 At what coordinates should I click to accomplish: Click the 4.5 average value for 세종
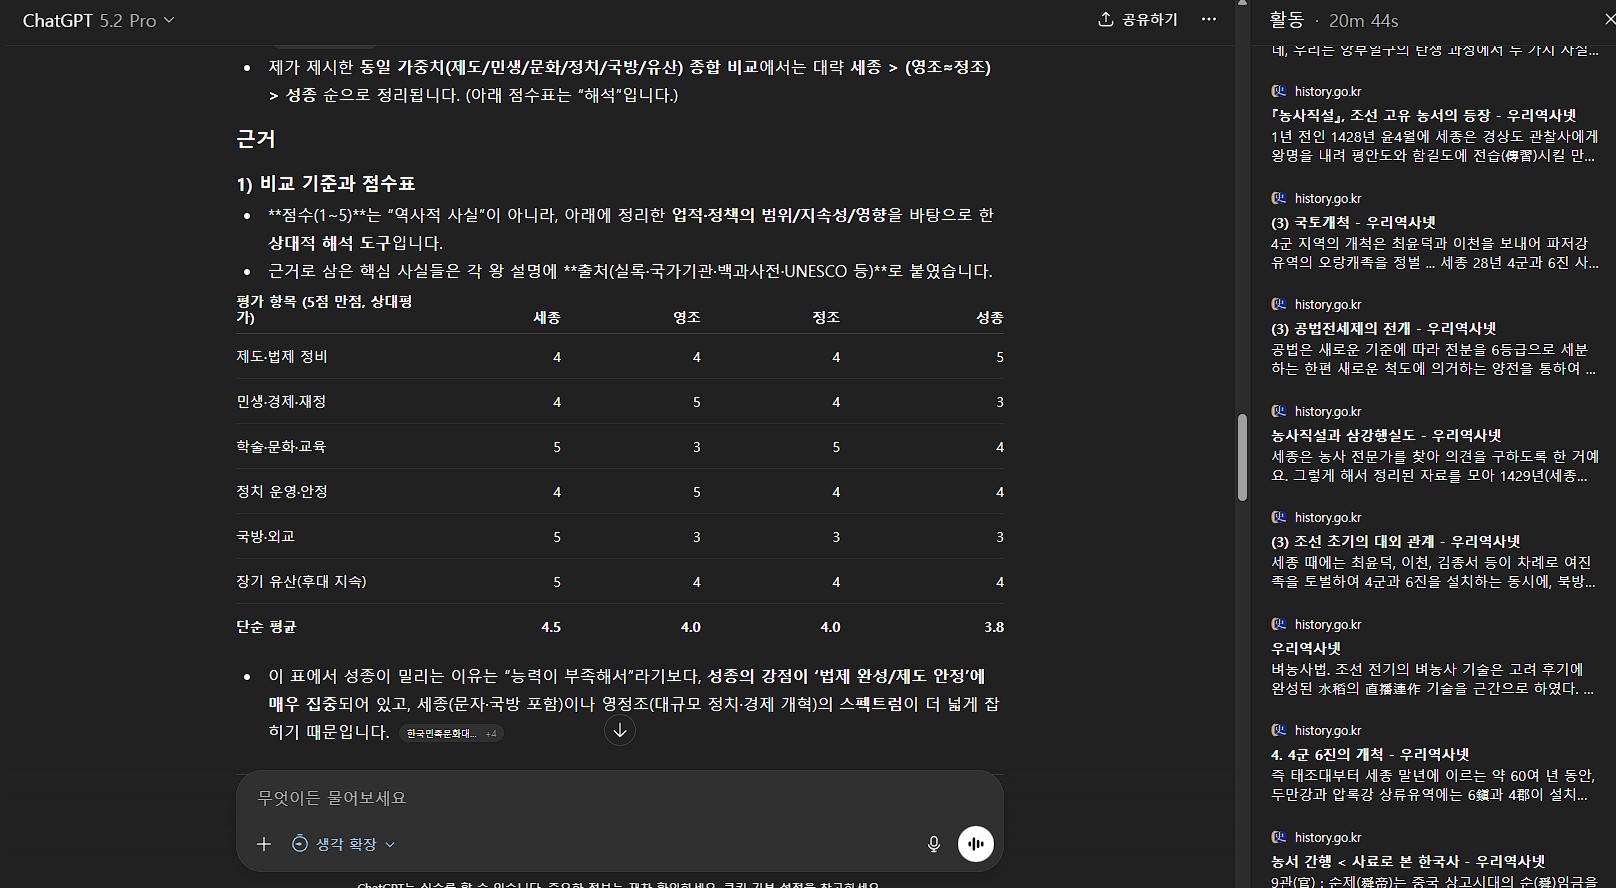click(x=551, y=627)
